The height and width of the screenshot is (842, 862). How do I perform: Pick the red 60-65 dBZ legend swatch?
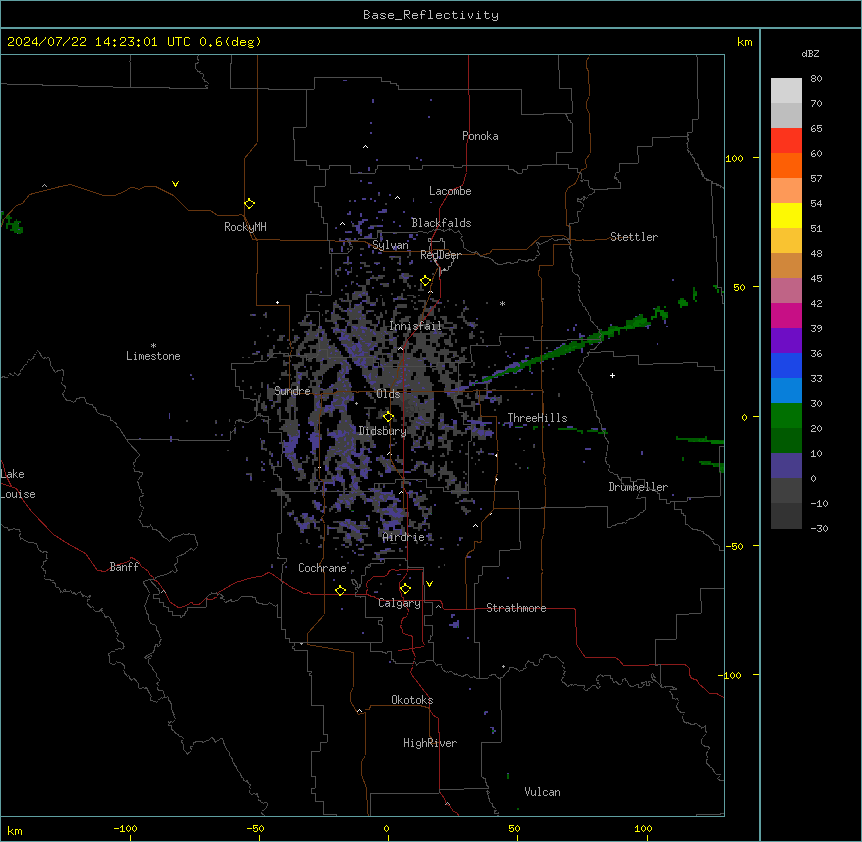786,140
